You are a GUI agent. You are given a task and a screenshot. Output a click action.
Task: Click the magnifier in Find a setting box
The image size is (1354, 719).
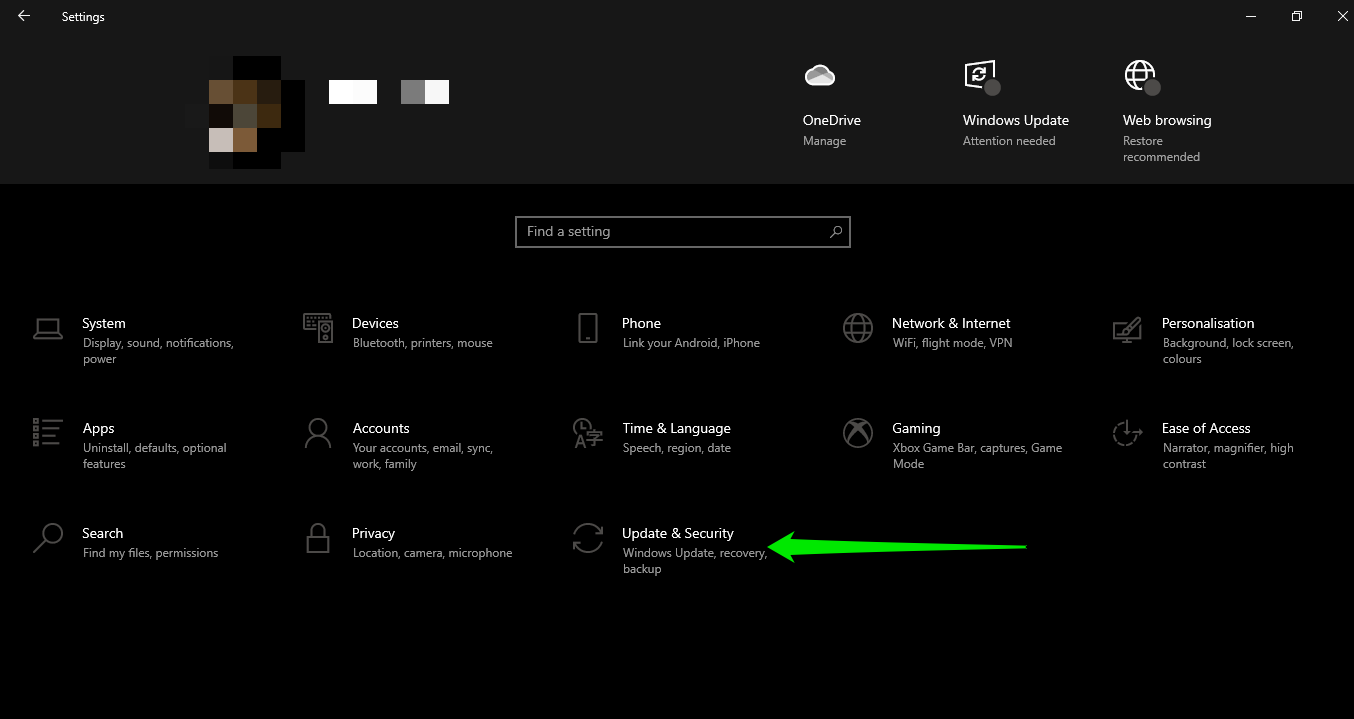836,231
